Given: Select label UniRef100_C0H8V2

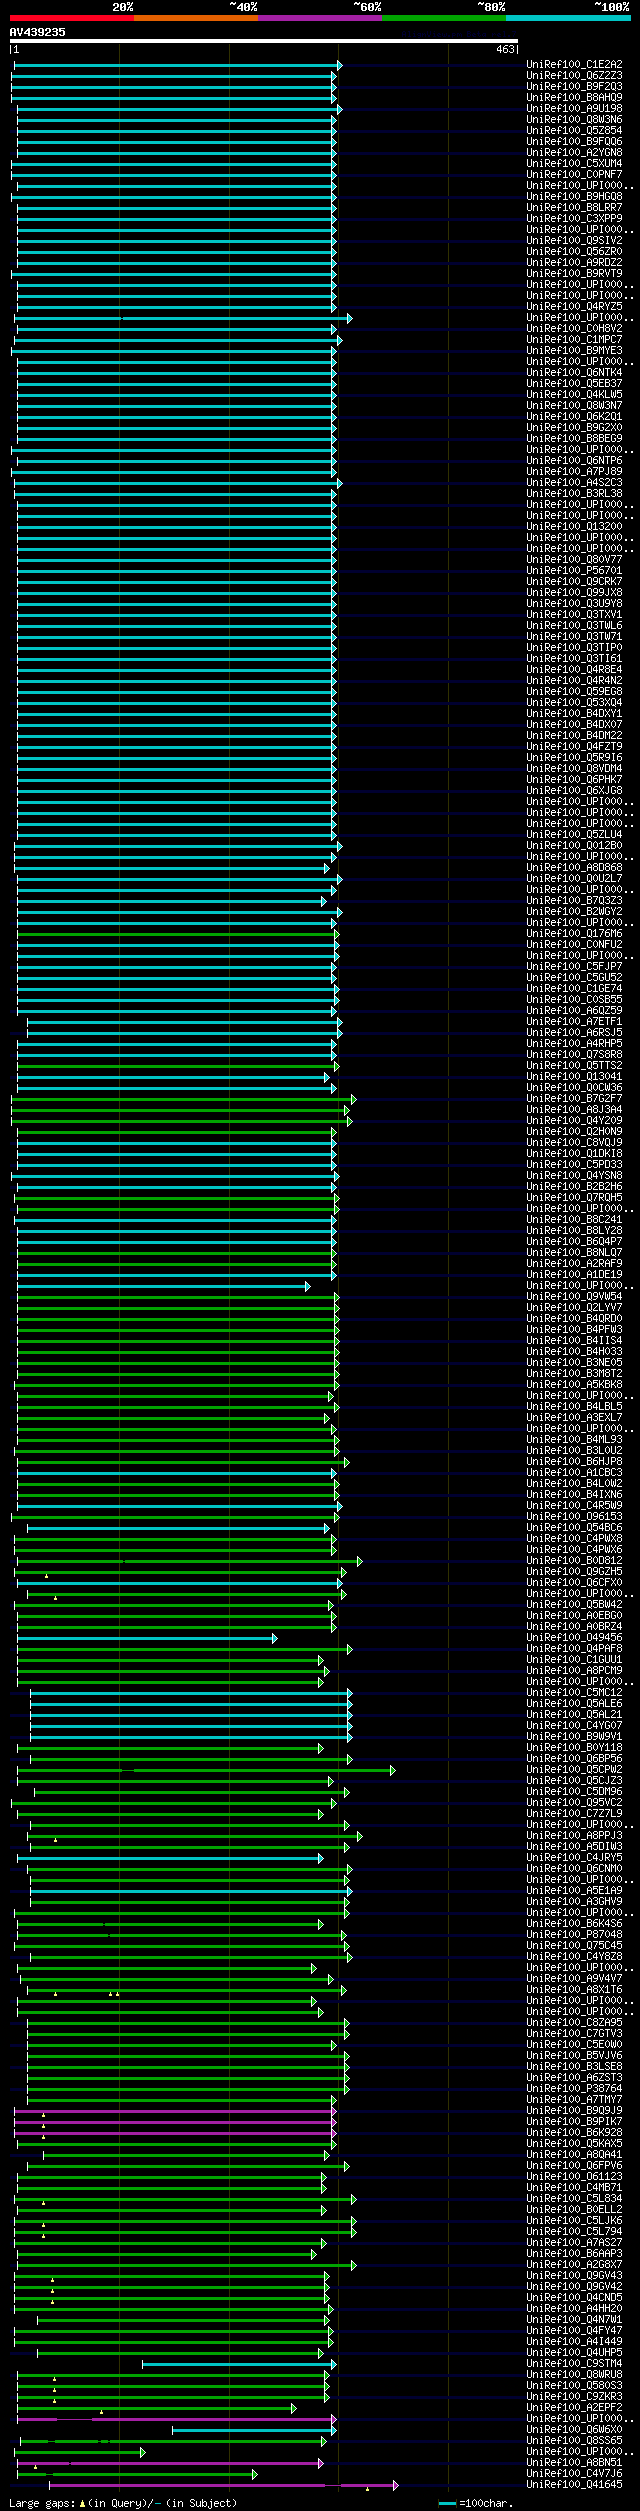Looking at the screenshot, I should pos(574,329).
